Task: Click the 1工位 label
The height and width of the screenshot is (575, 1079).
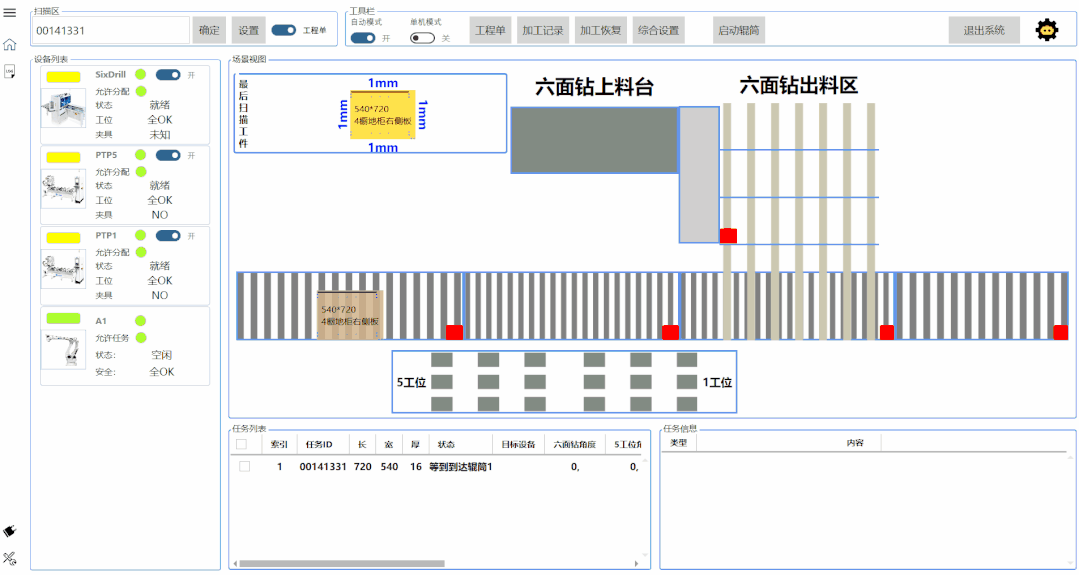Action: (717, 382)
